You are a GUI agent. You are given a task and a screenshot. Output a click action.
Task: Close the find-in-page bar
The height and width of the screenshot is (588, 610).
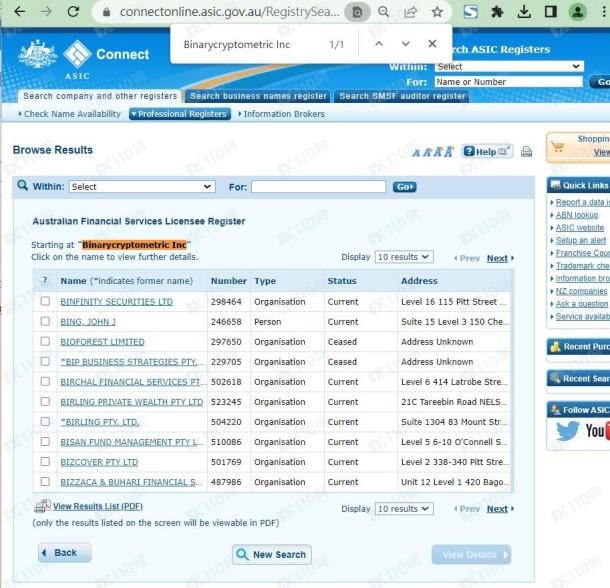432,44
